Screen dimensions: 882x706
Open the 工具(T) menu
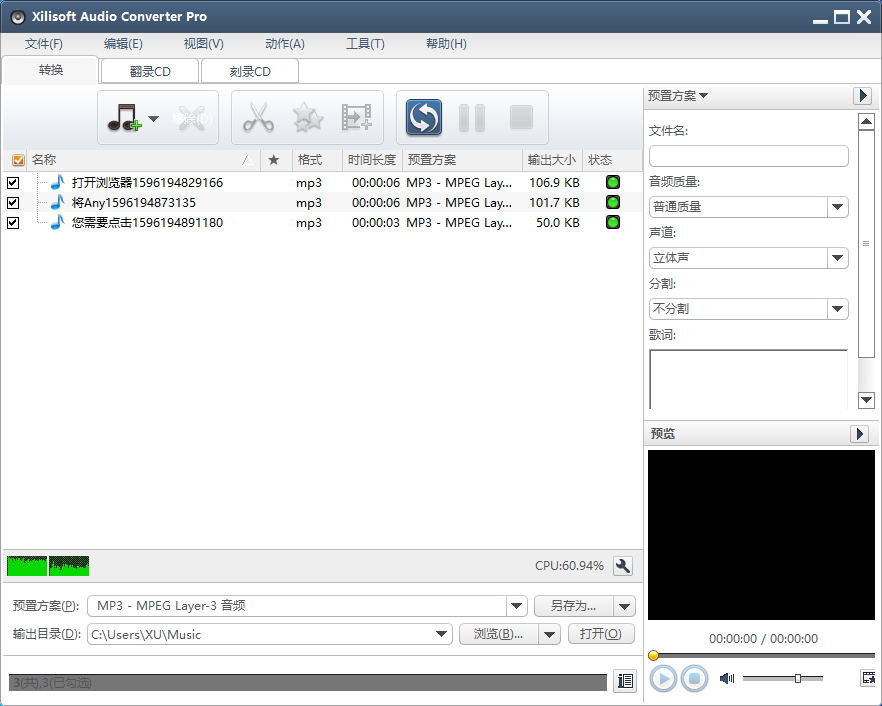point(365,44)
